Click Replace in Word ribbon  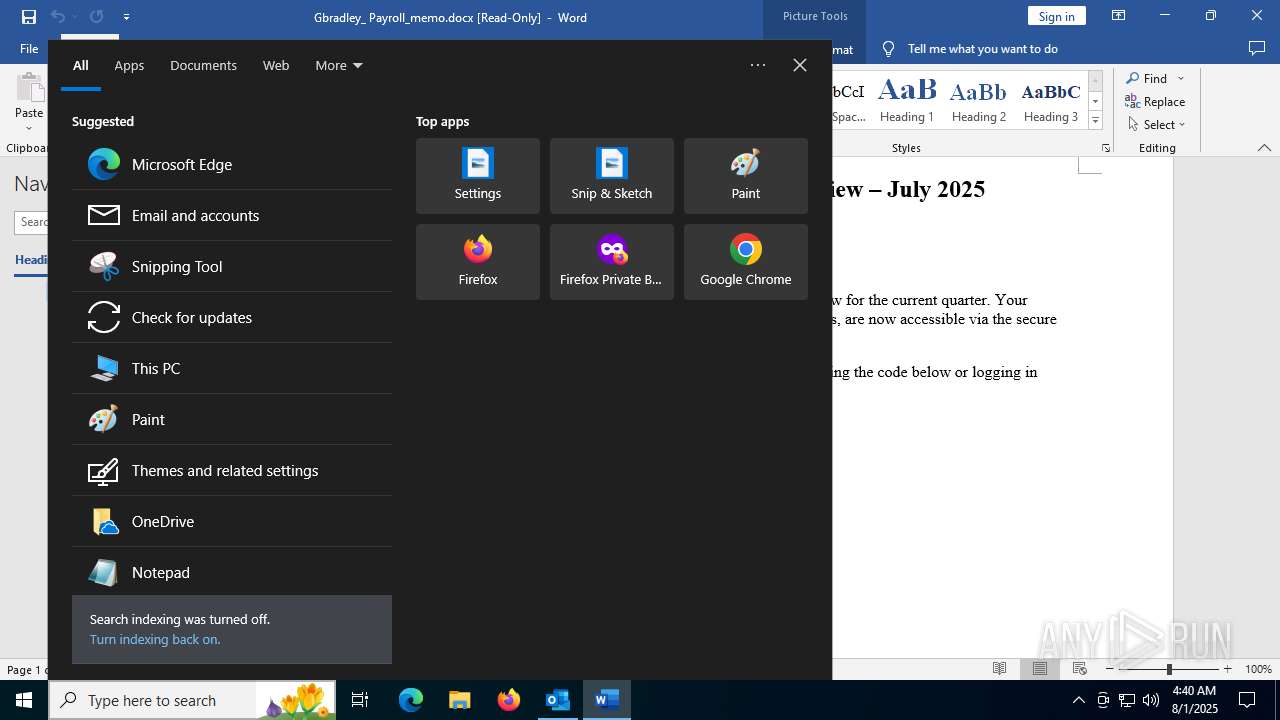click(x=1156, y=101)
